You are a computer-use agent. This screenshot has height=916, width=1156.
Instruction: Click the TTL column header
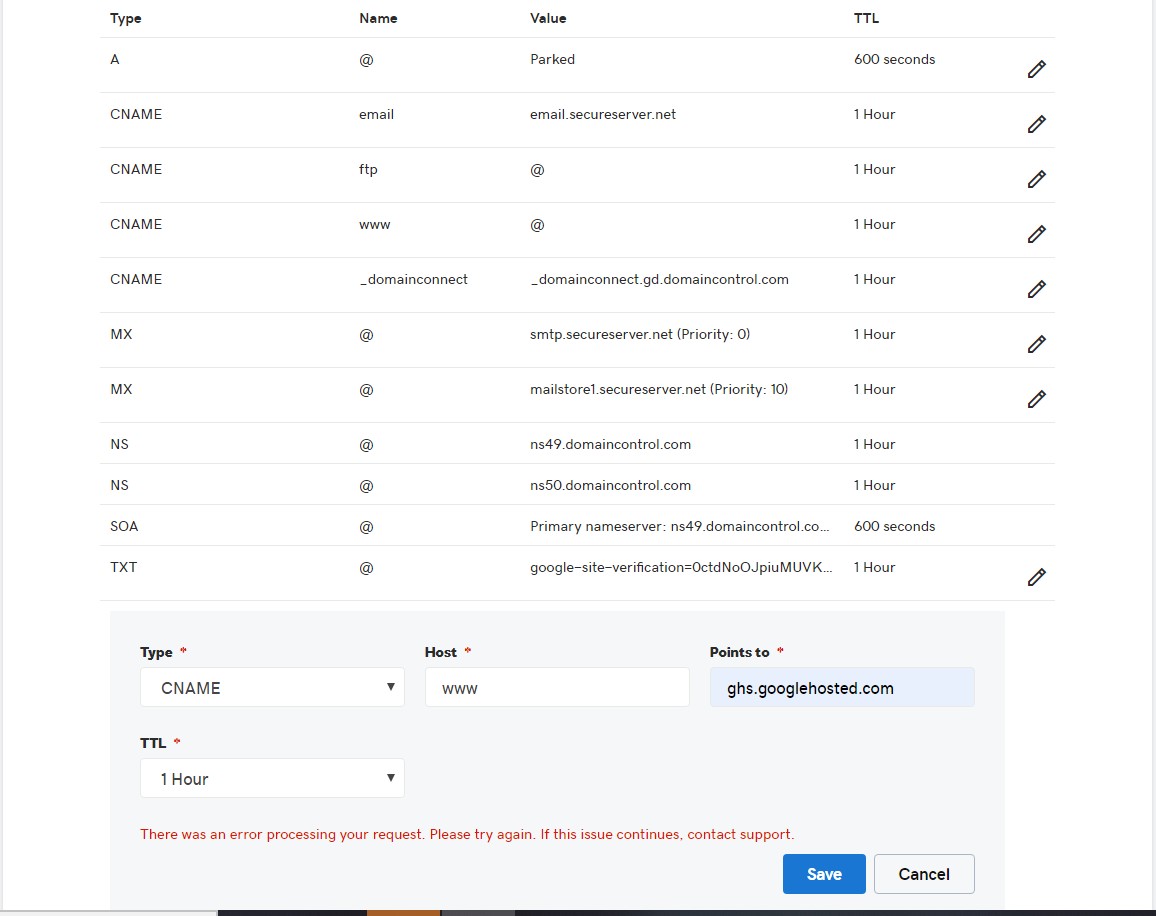(866, 18)
